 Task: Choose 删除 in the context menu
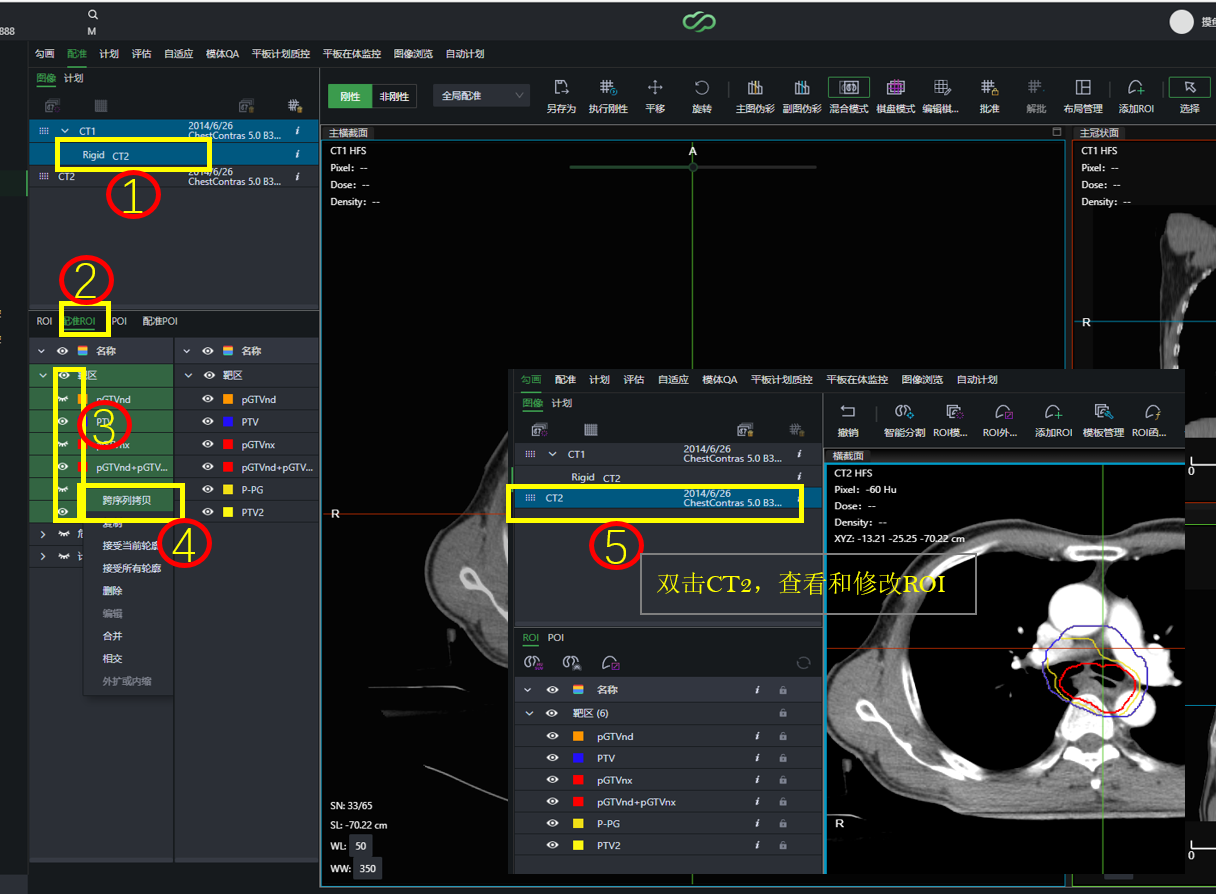(112, 591)
